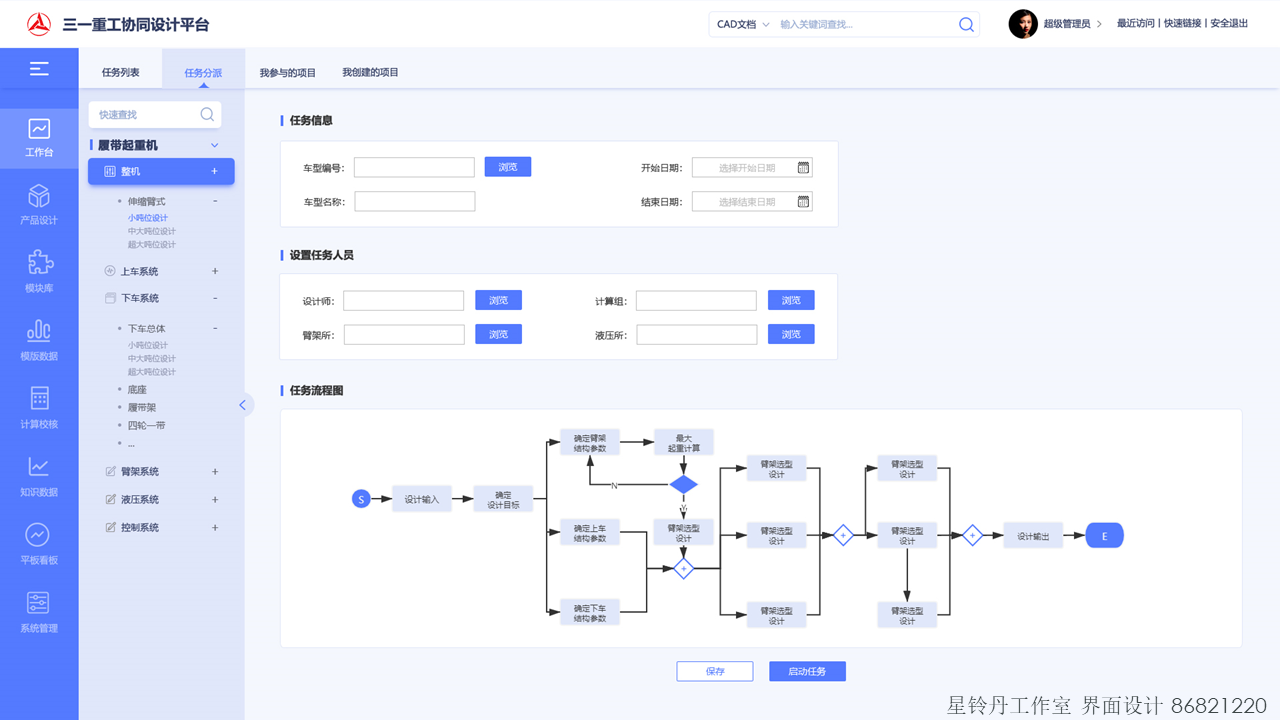
Task: Click the user avatar picture
Action: coord(1023,24)
